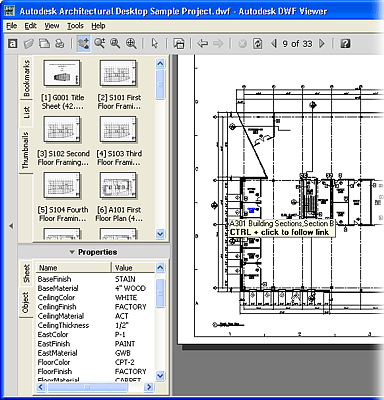Image resolution: width=384 pixels, height=400 pixels.
Task: Open the Tools menu
Action: [75, 26]
